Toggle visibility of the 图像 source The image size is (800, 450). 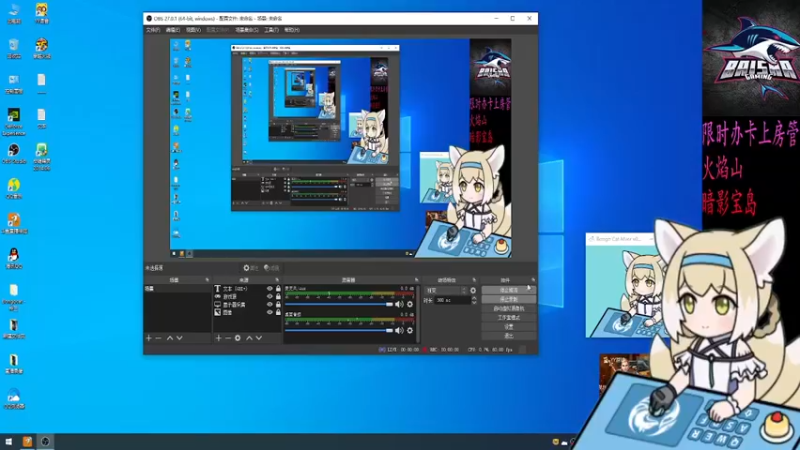(x=269, y=312)
